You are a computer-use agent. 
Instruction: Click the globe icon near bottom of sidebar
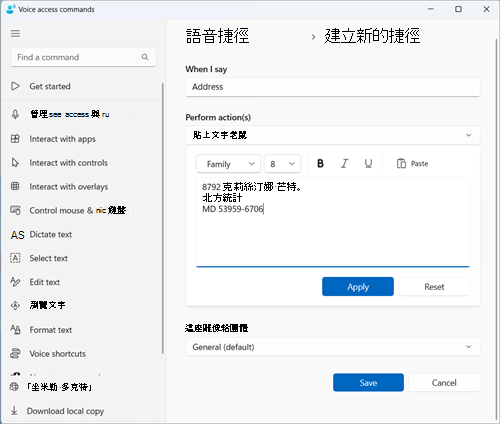click(x=14, y=387)
